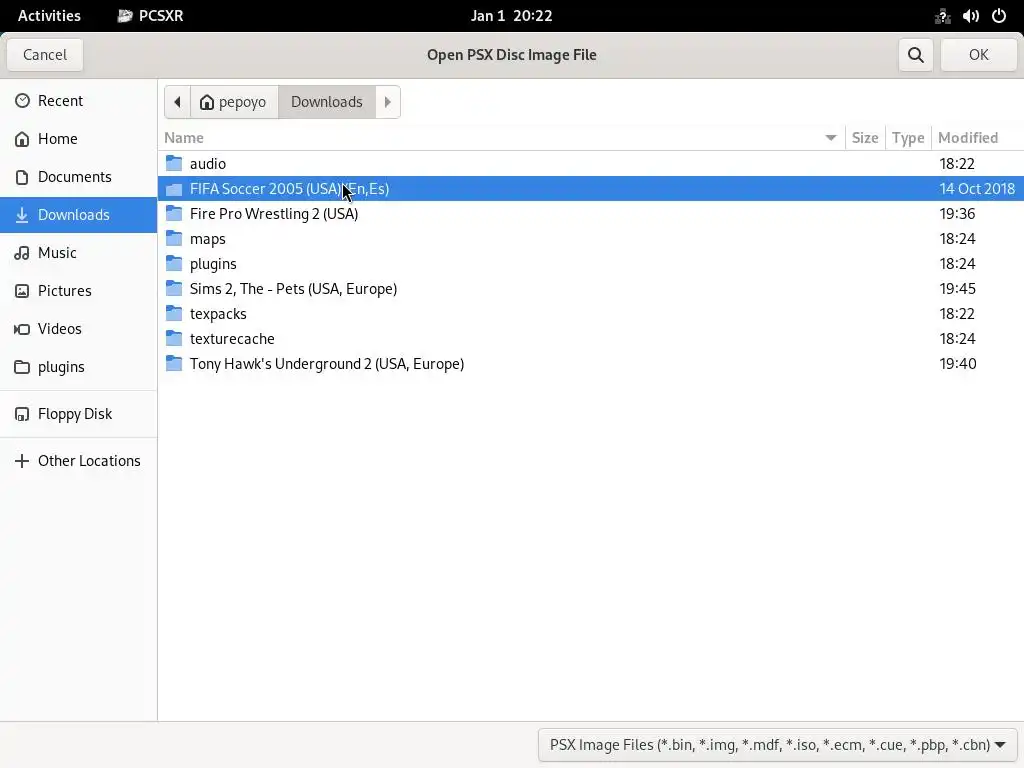Open Documents in the sidebar
The image size is (1024, 768).
coord(78,176)
